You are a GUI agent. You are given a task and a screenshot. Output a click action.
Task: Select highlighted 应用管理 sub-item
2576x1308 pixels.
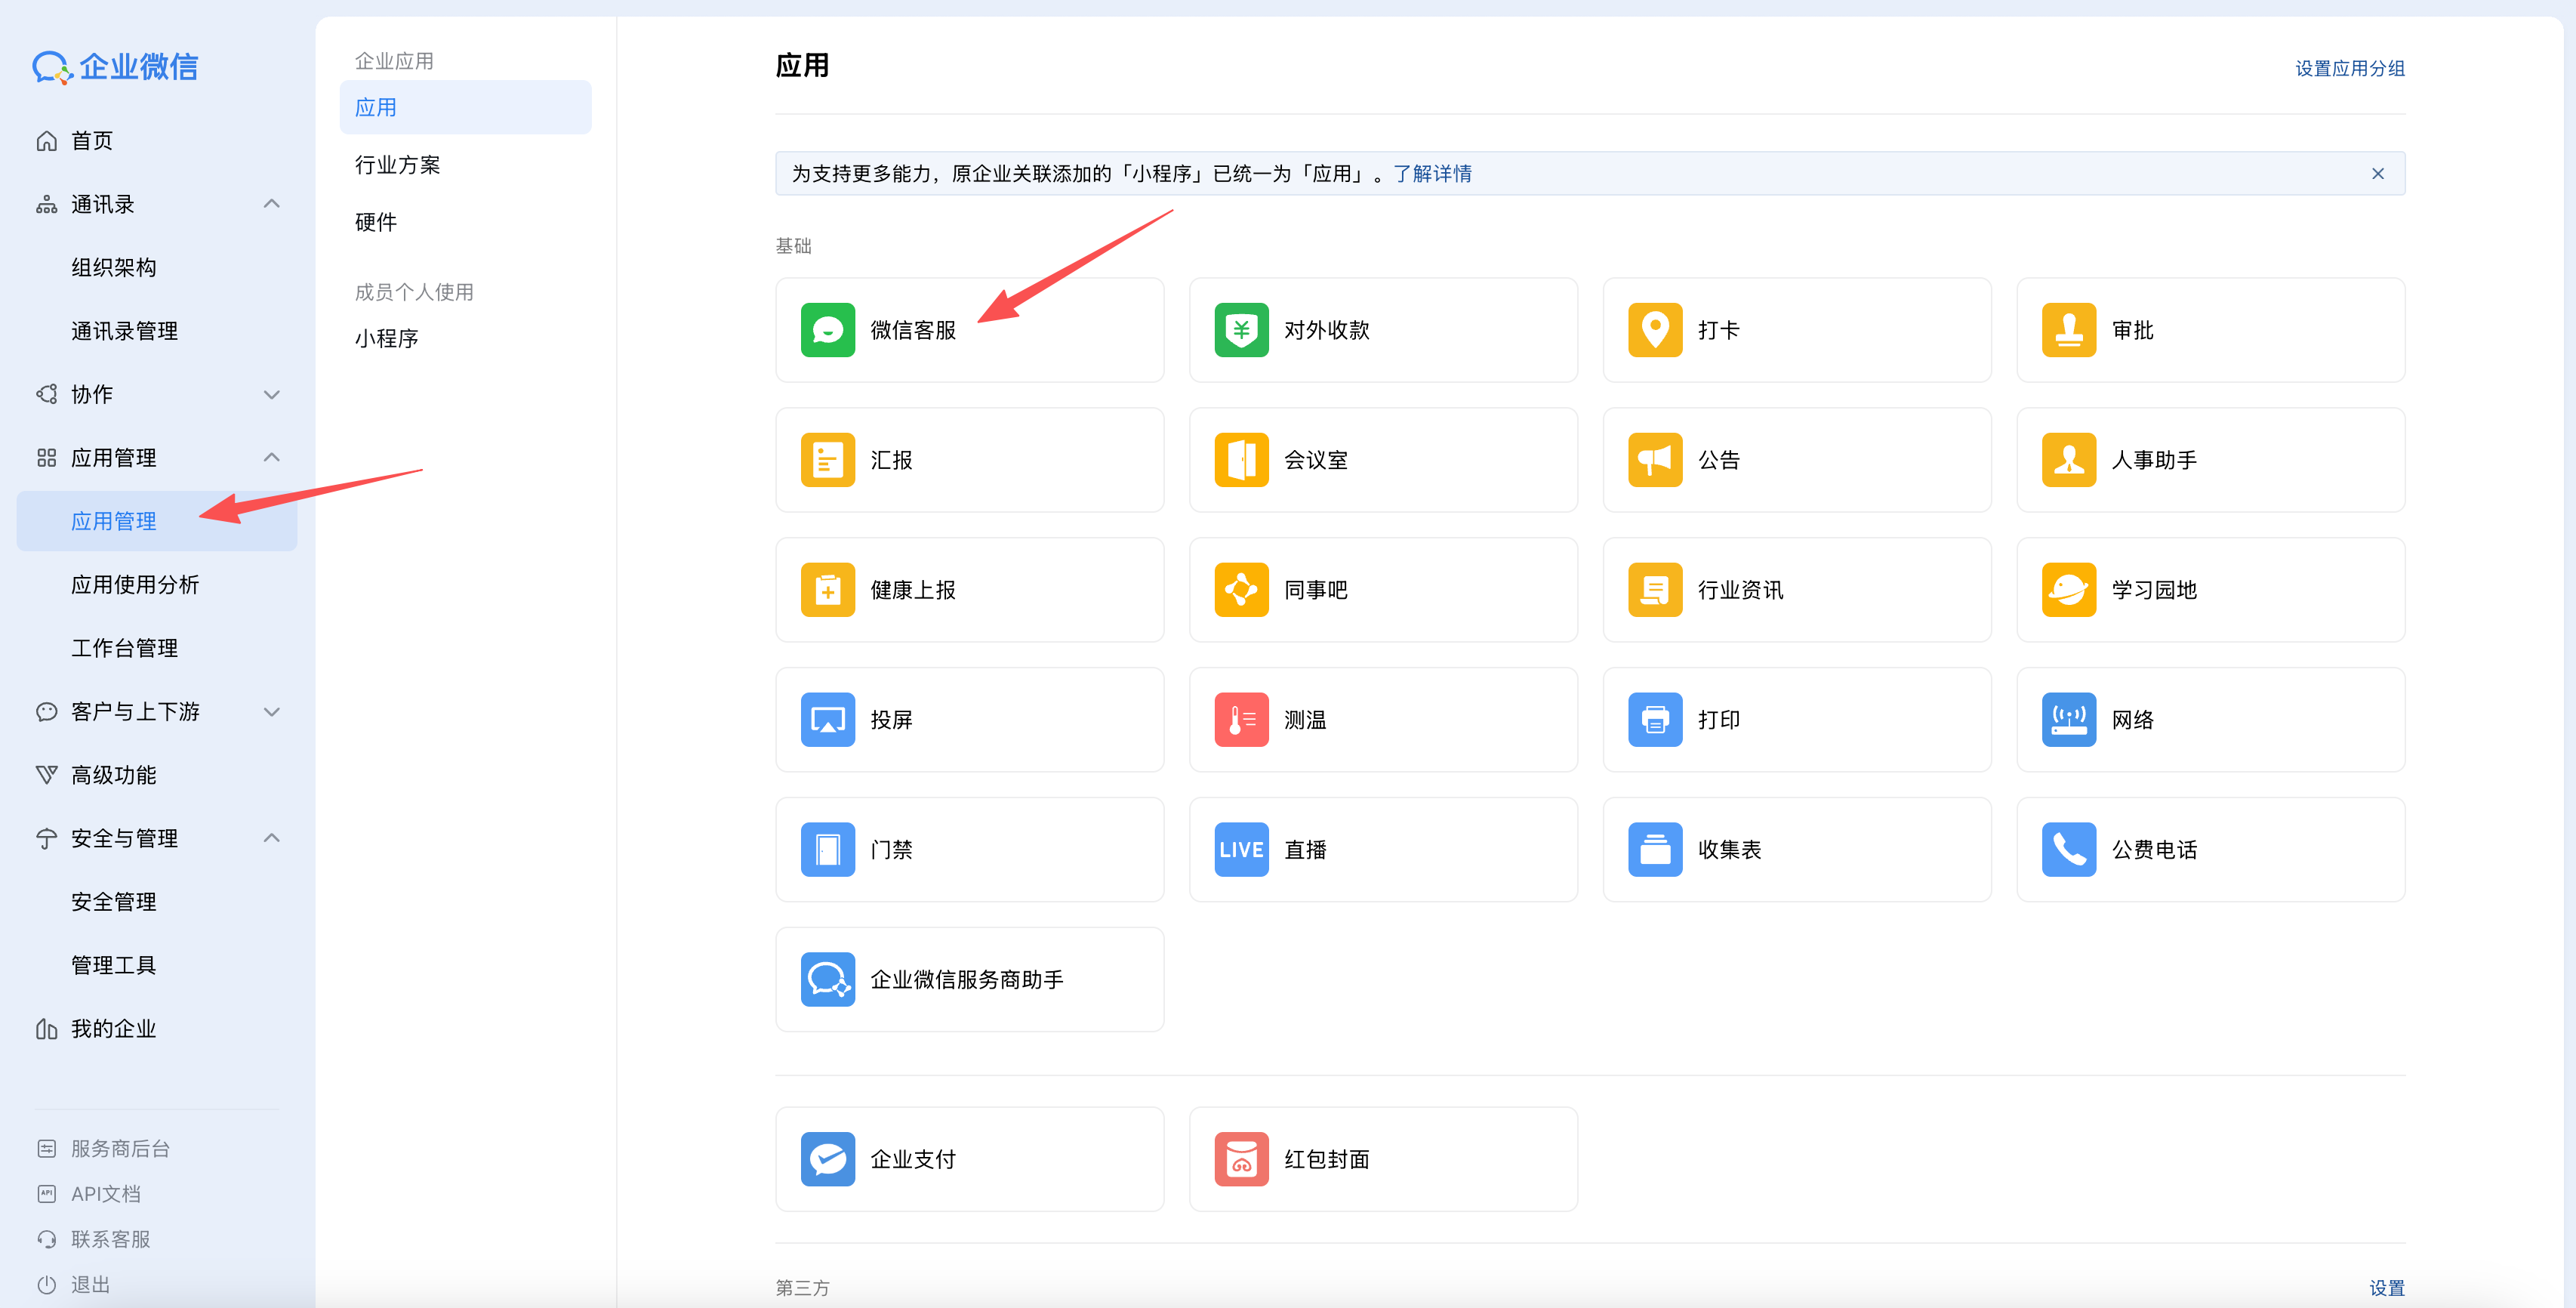pos(157,521)
